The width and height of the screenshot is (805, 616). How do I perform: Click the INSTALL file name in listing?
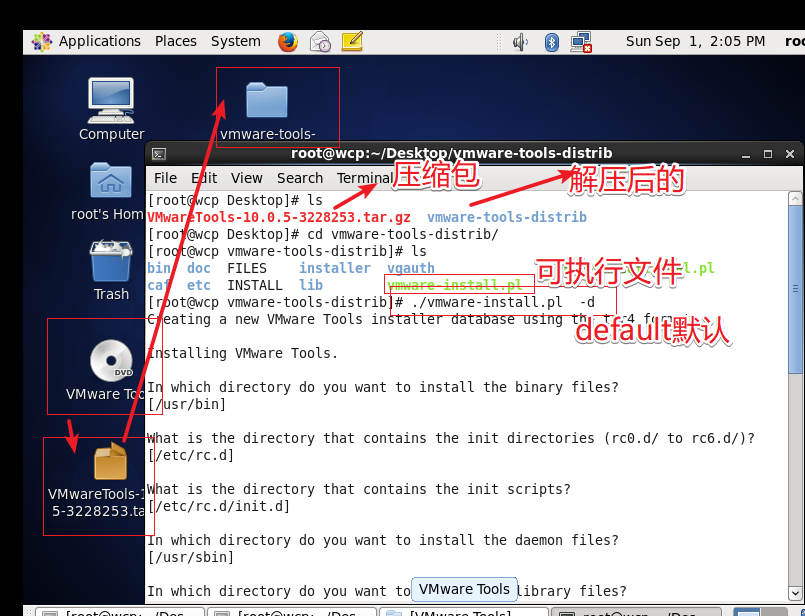pos(255,285)
